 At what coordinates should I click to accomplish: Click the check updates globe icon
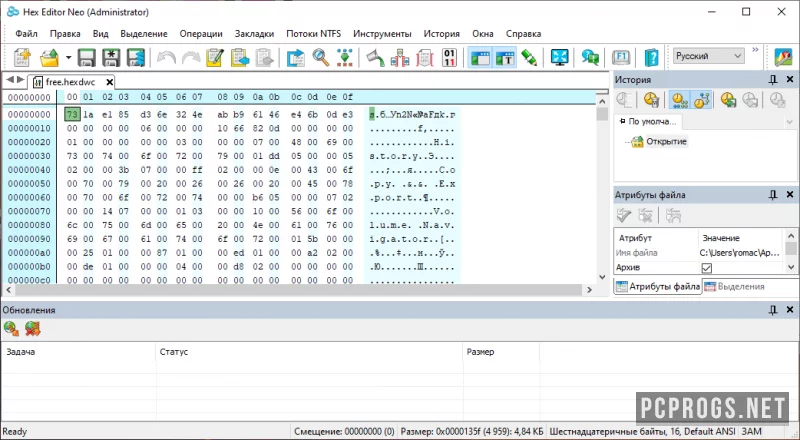pyautogui.click(x=11, y=329)
